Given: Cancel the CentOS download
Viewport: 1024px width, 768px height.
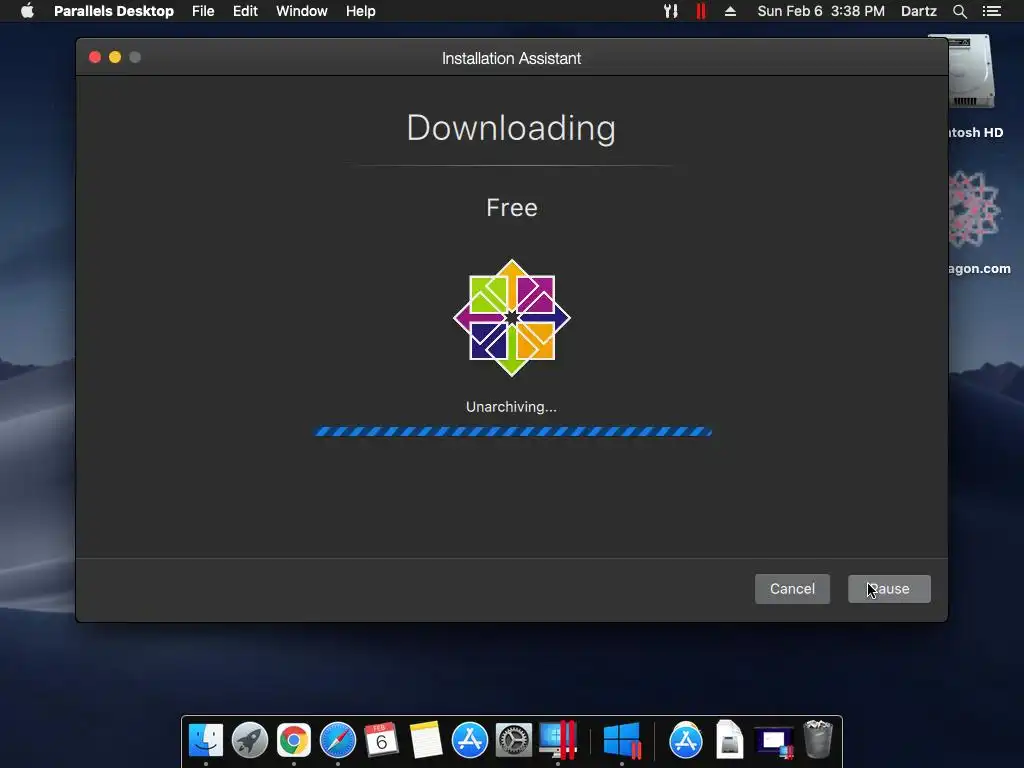Looking at the screenshot, I should pyautogui.click(x=792, y=588).
